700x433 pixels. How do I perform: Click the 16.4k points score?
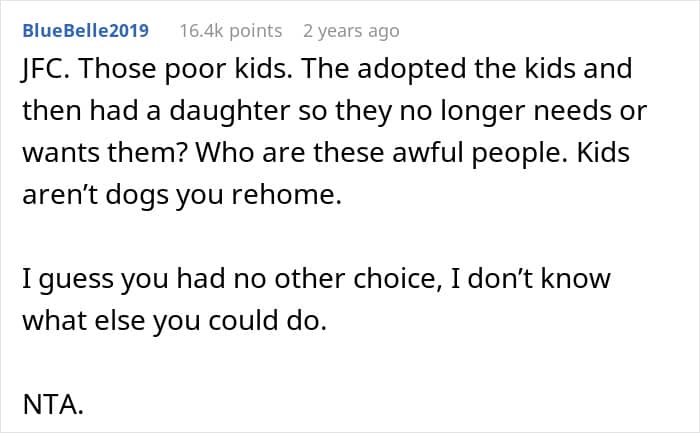coord(231,31)
